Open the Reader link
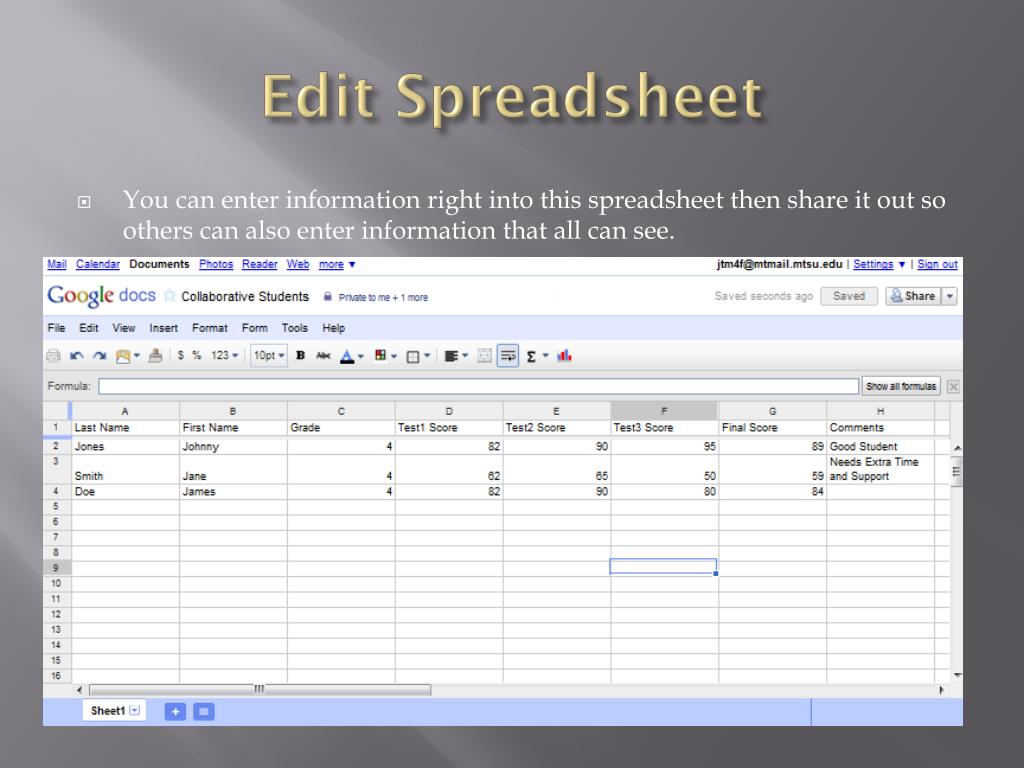Viewport: 1024px width, 768px height. tap(259, 264)
